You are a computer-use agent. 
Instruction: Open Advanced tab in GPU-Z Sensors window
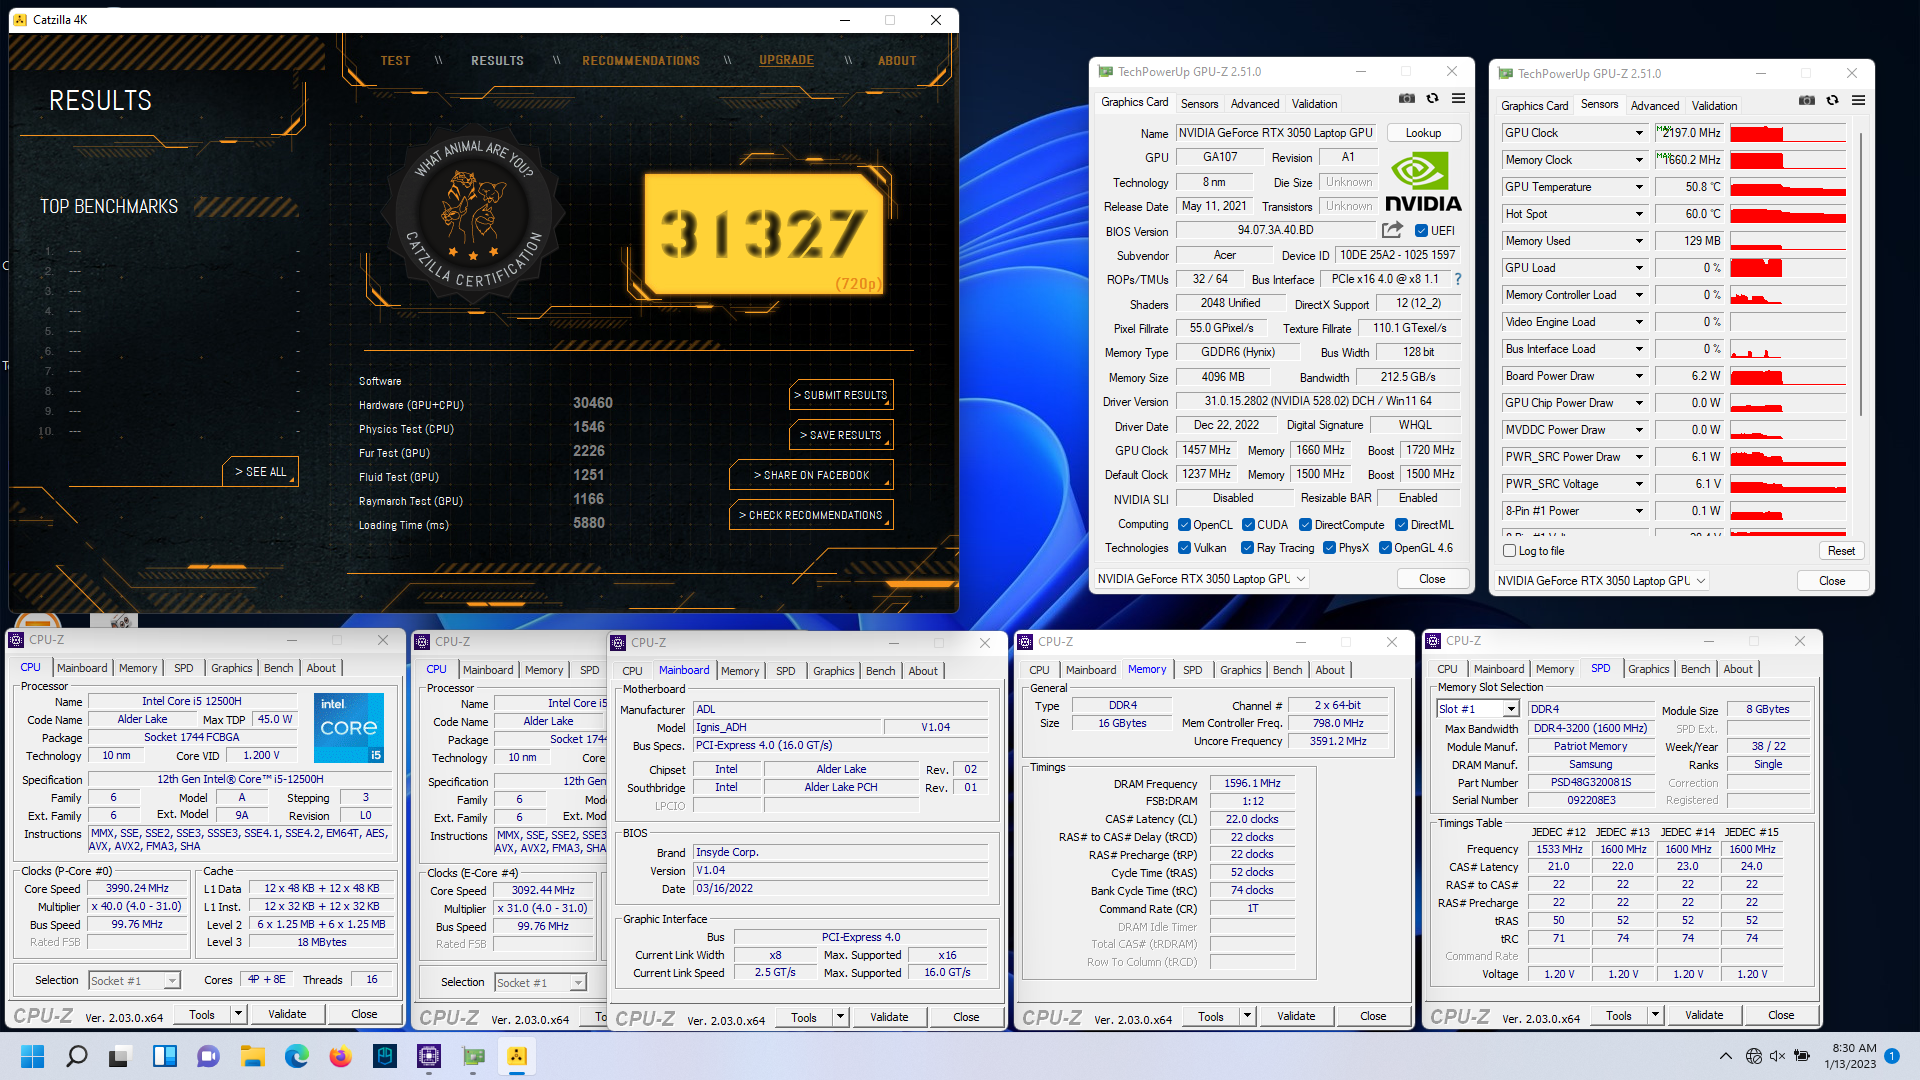tap(1655, 106)
